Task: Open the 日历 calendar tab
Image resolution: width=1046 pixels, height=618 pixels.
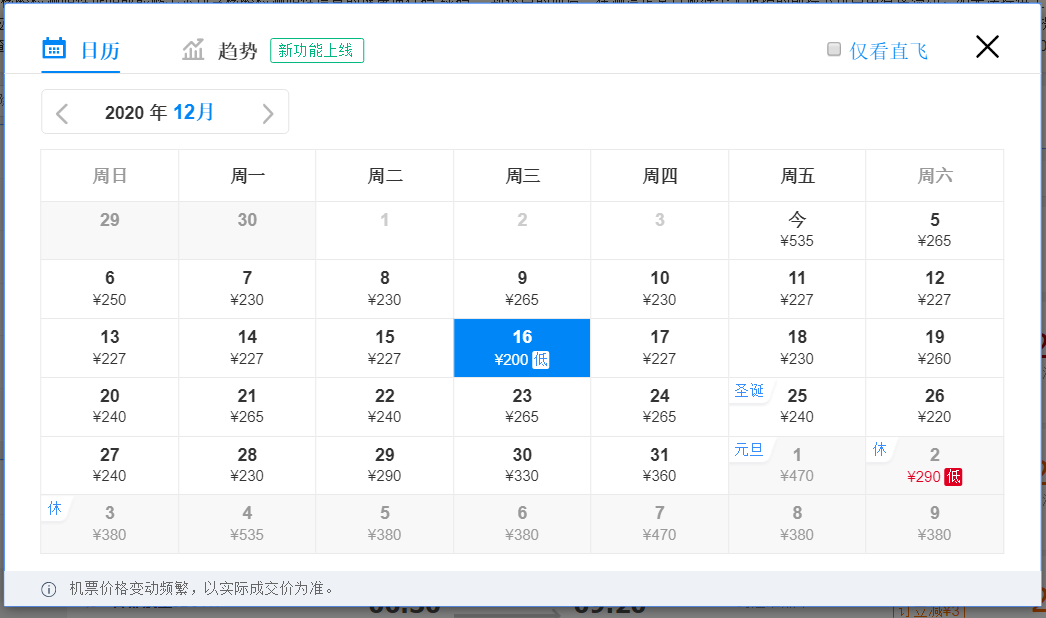Action: pyautogui.click(x=81, y=51)
